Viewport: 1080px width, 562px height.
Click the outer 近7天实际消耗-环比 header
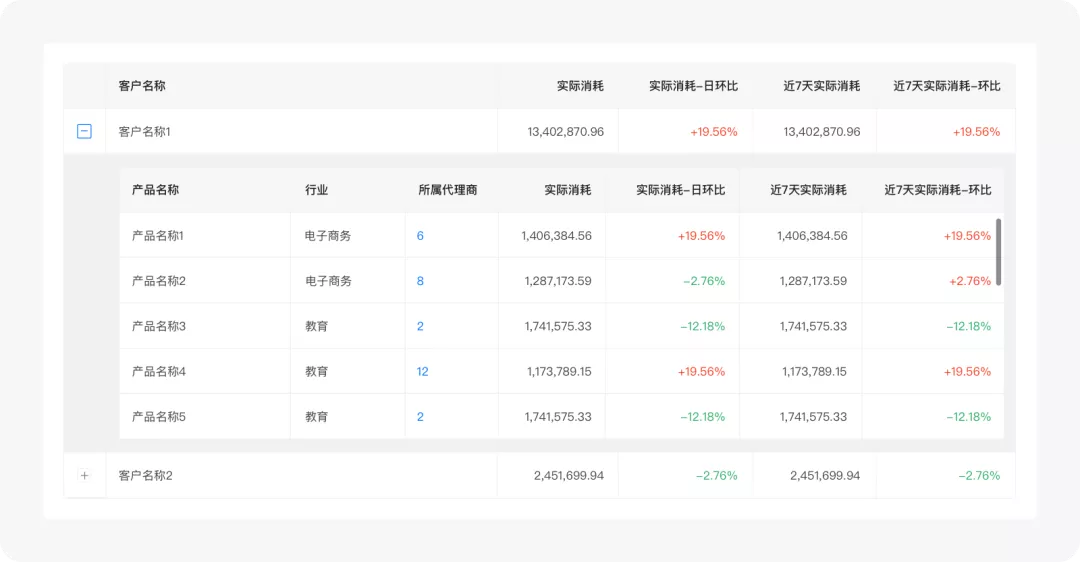946,86
